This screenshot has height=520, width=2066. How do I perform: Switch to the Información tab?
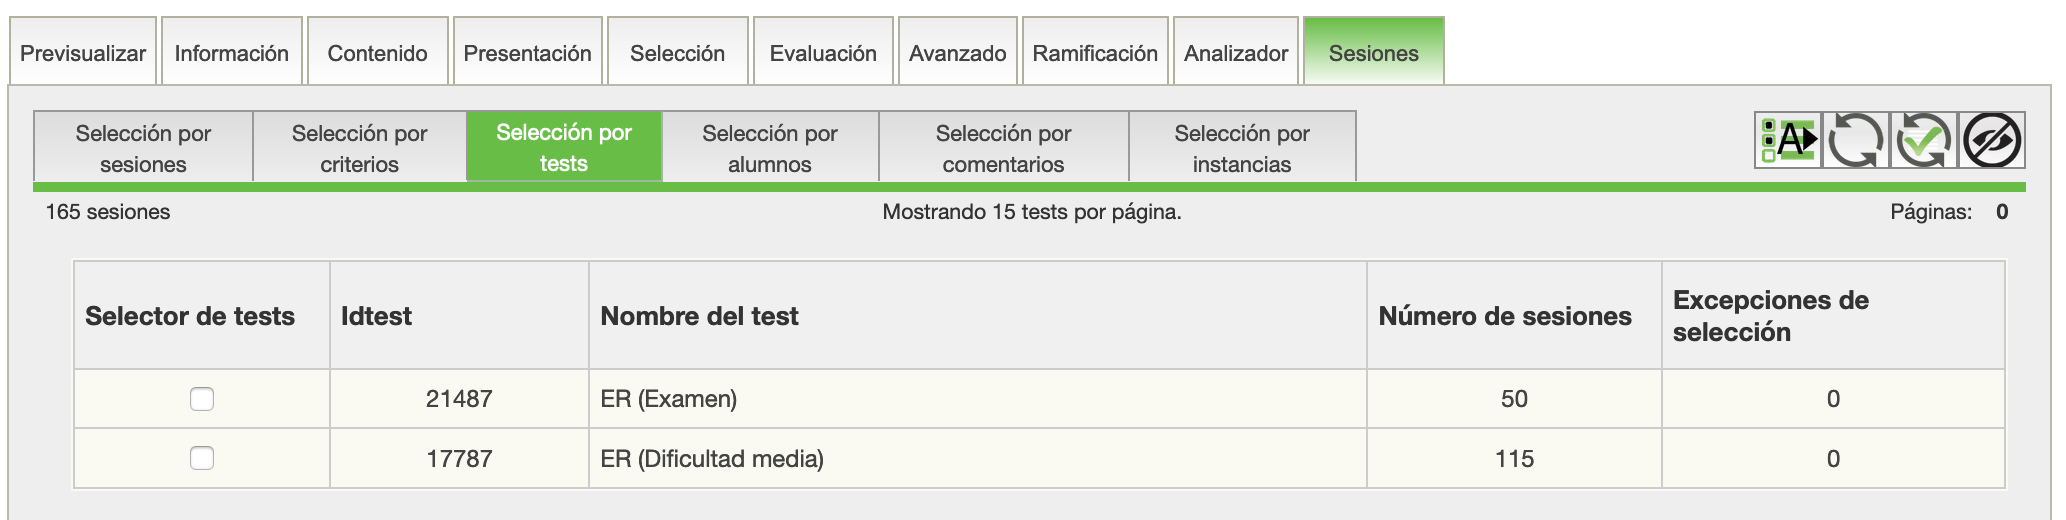click(231, 53)
